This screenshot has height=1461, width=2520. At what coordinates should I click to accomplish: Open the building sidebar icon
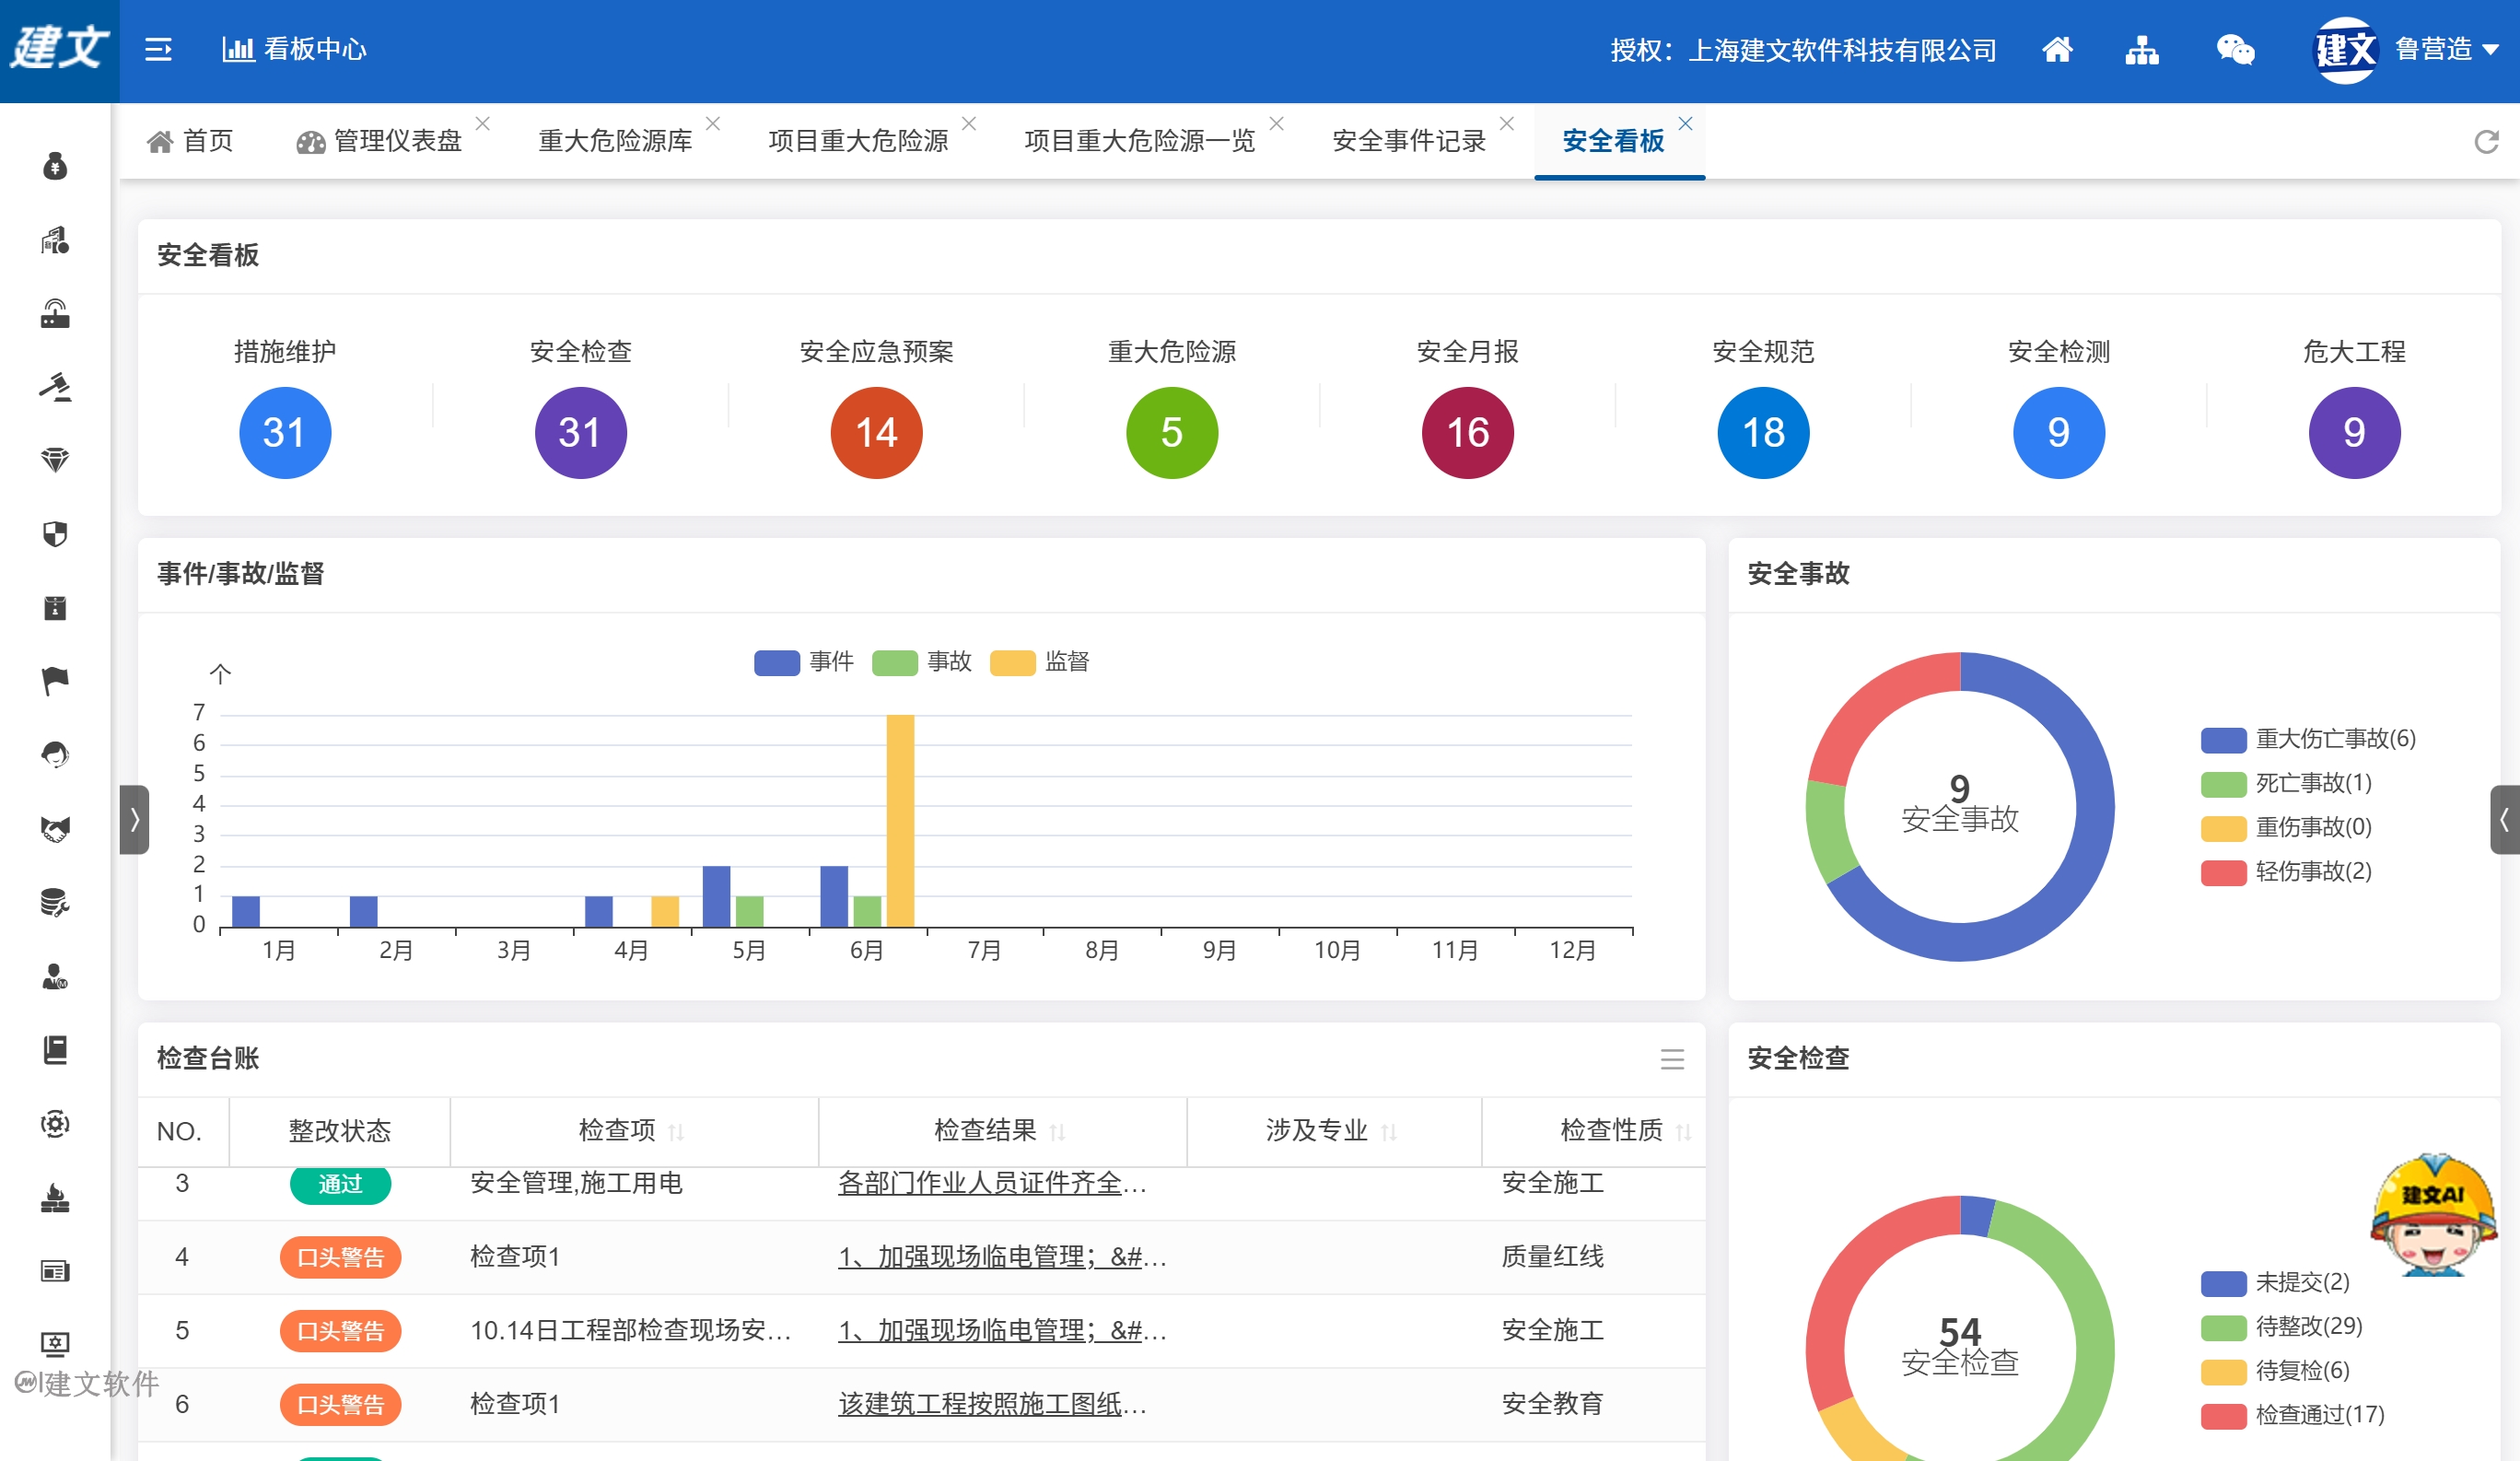click(x=55, y=240)
